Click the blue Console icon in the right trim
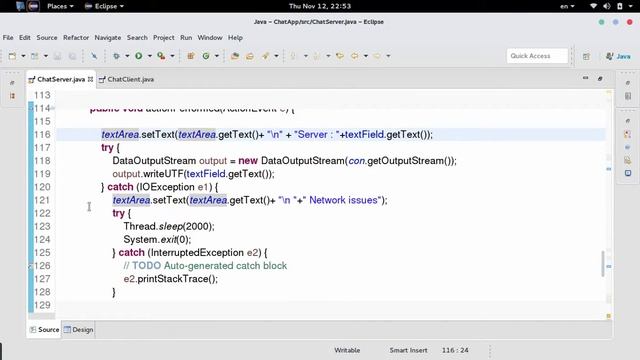640x360 pixels. tap(628, 173)
